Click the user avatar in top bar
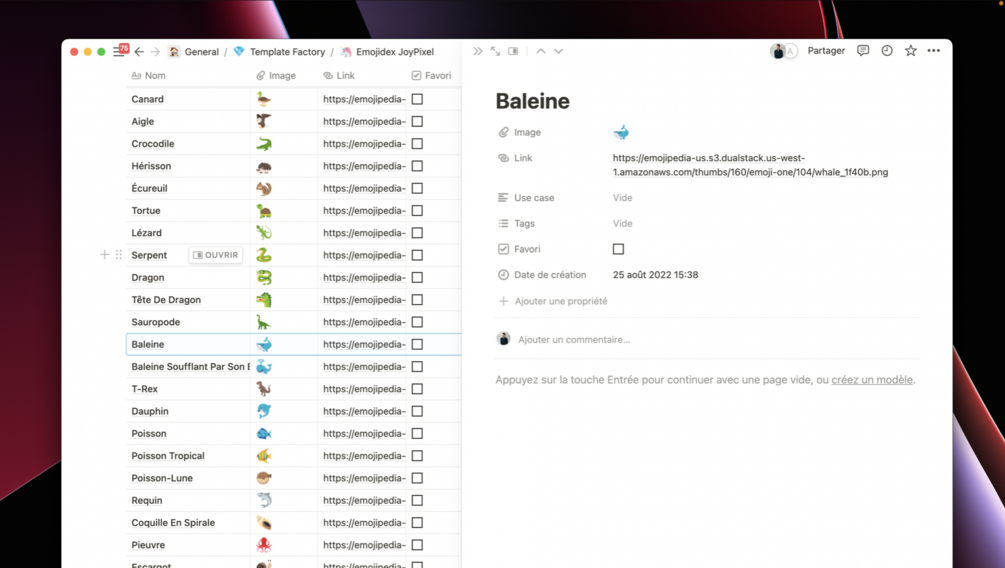This screenshot has height=568, width=1005. 778,51
